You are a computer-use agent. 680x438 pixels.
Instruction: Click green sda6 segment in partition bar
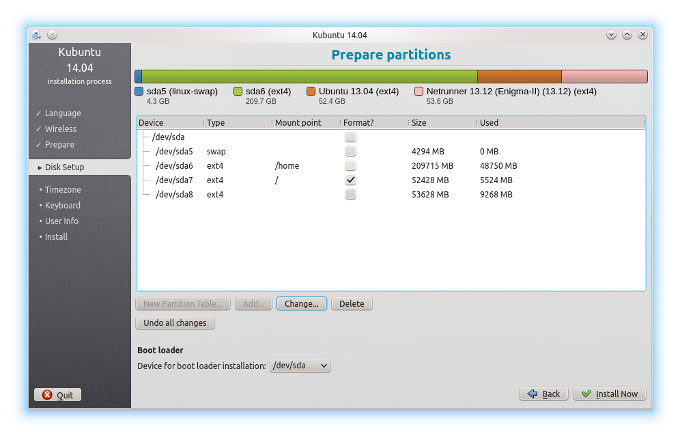point(309,77)
